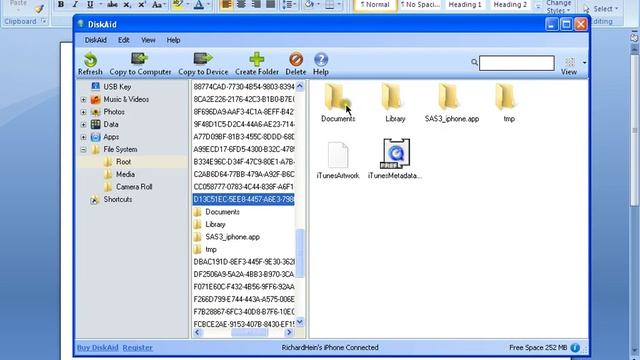Click the Buy DiskAid link
This screenshot has width=640, height=360.
tap(98, 347)
